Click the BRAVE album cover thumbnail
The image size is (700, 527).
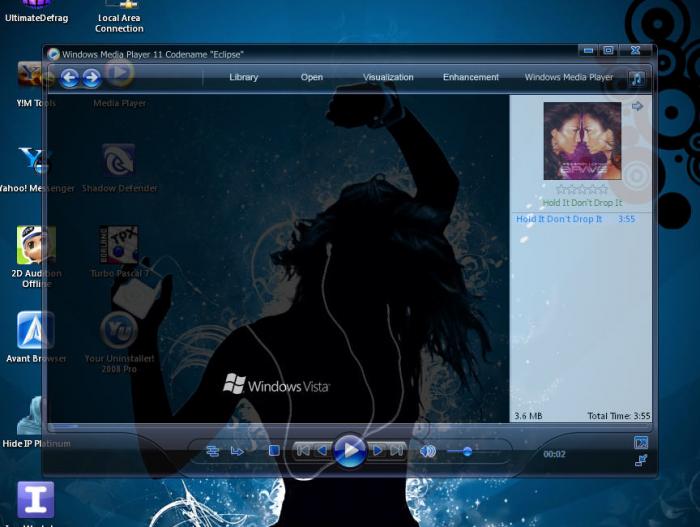582,141
